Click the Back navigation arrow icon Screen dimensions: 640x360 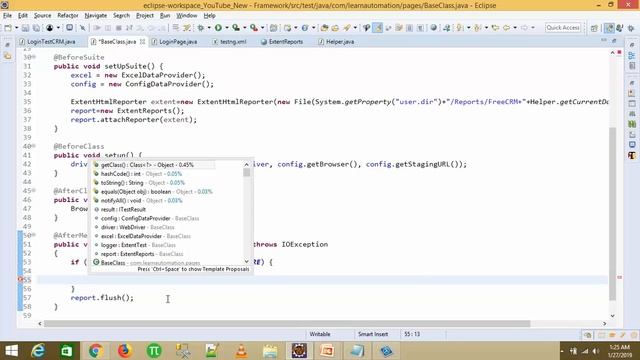tap(506, 28)
